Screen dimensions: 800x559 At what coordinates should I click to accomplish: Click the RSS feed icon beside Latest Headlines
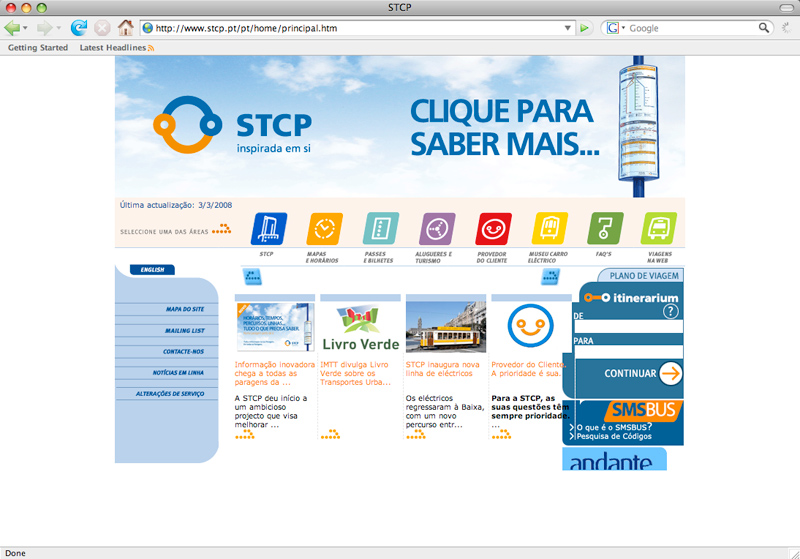(151, 48)
